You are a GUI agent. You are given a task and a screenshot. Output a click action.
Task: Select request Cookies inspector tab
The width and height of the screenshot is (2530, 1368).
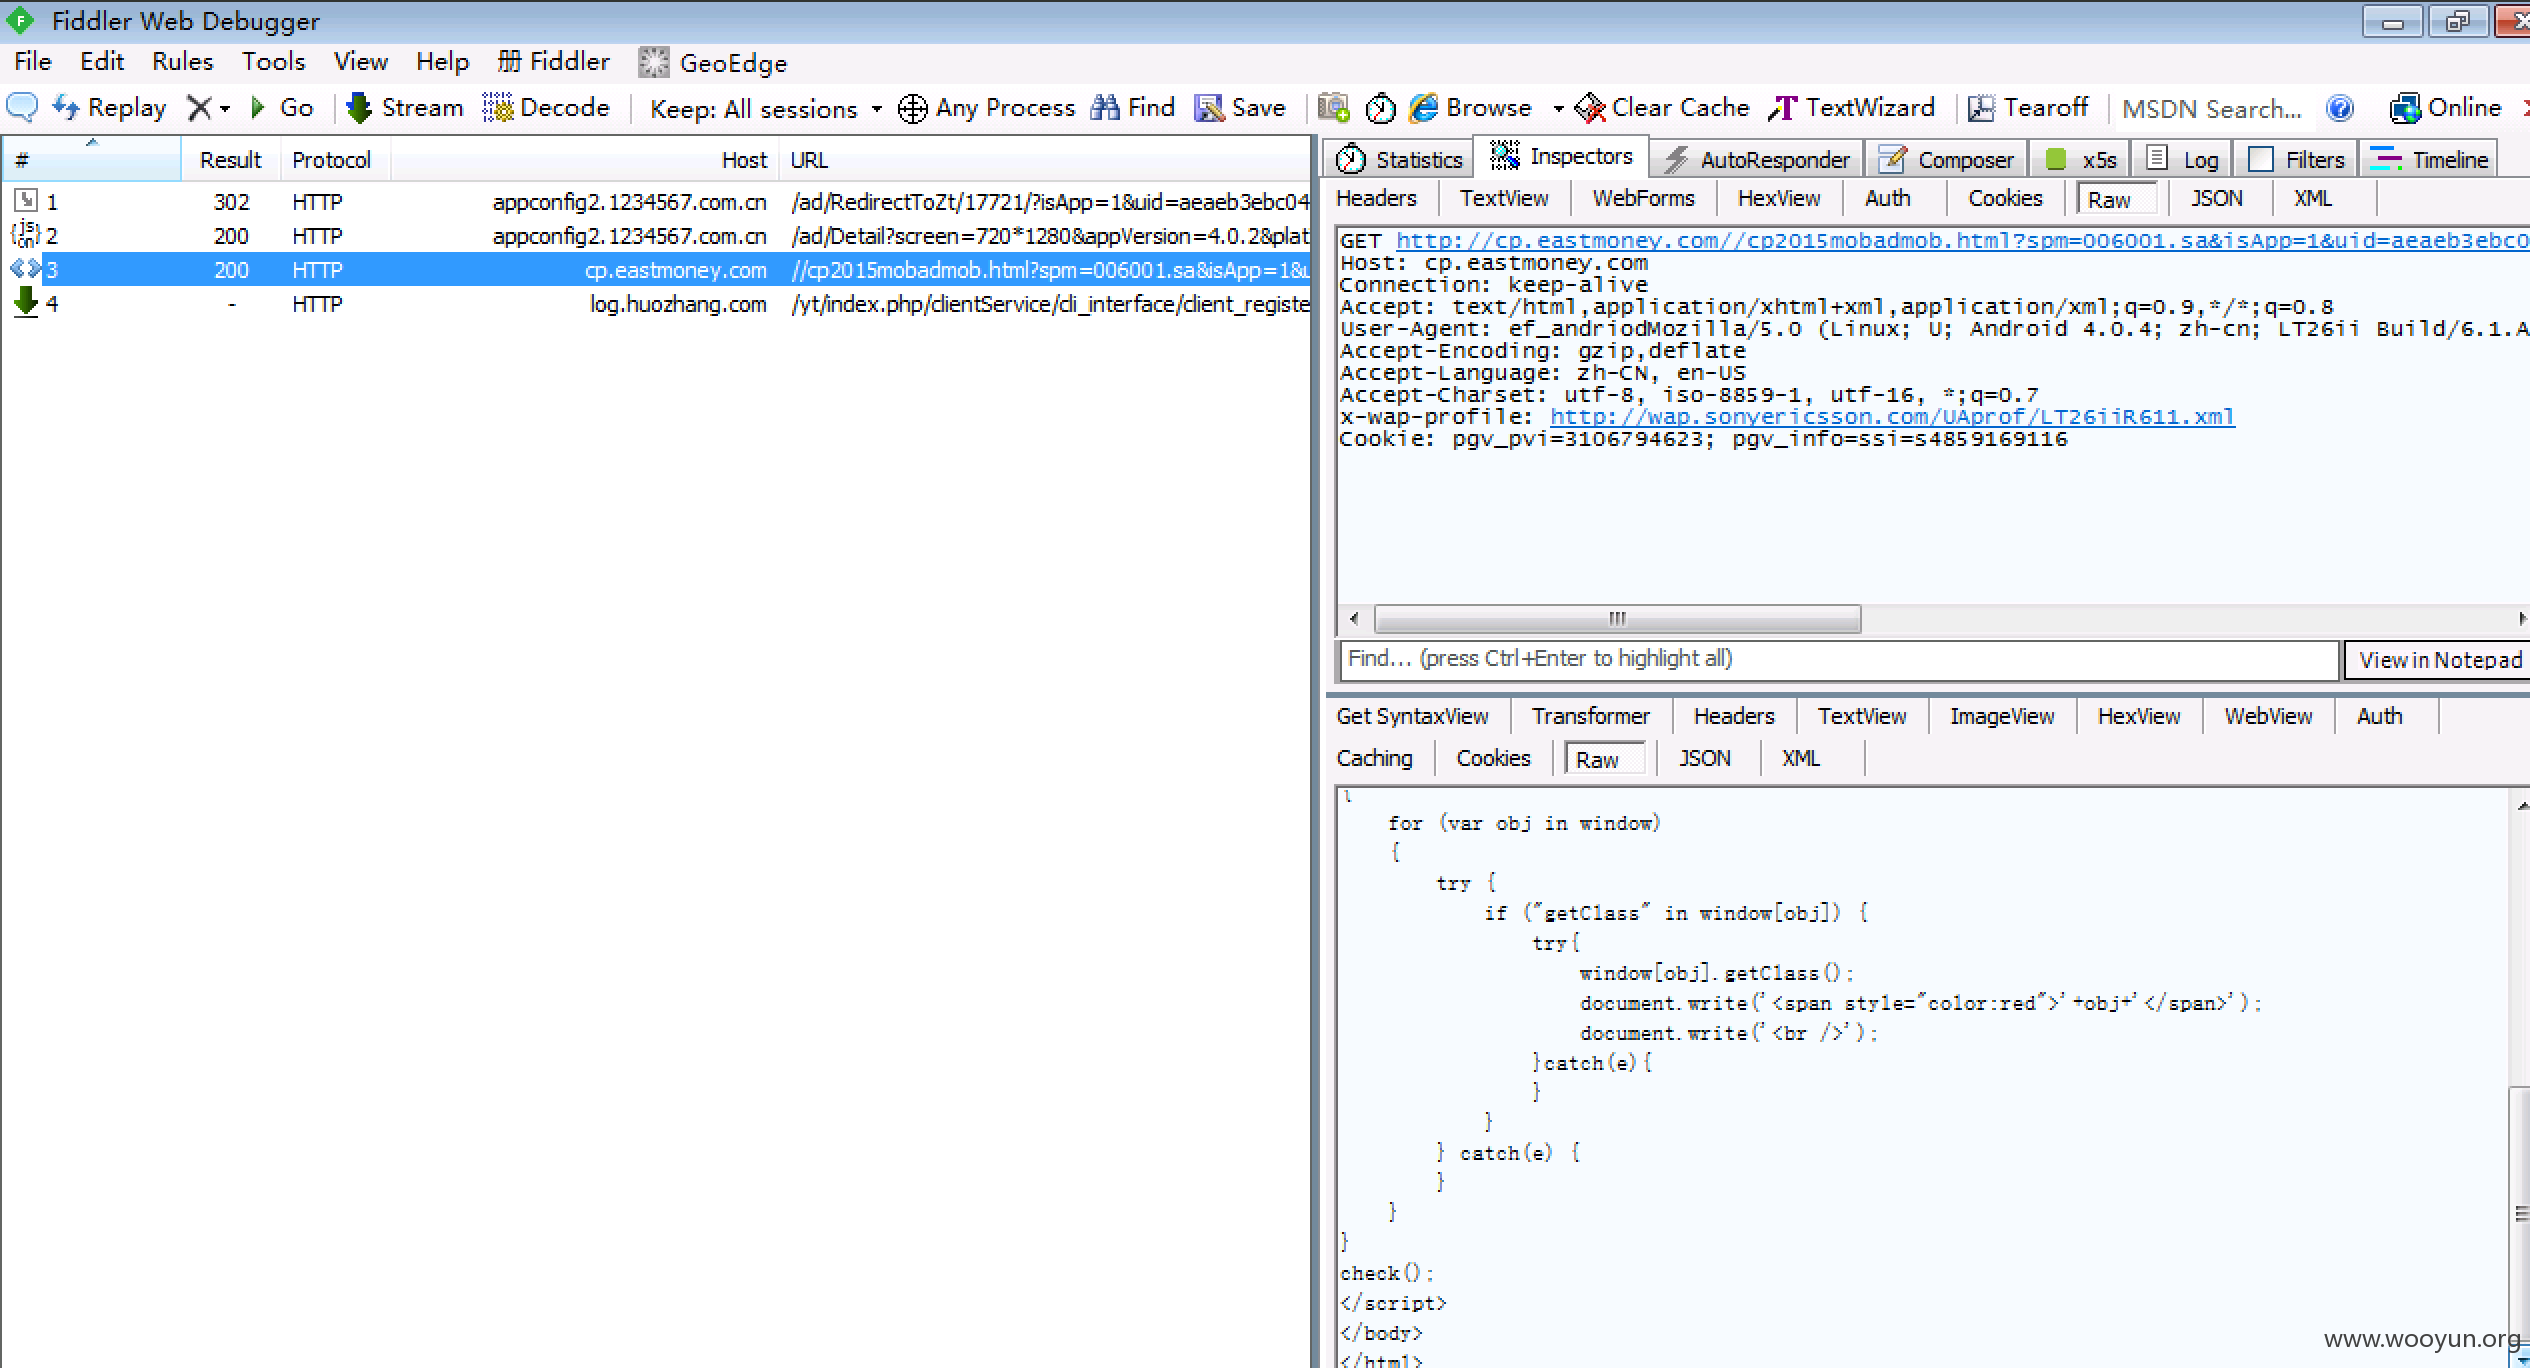point(2005,198)
